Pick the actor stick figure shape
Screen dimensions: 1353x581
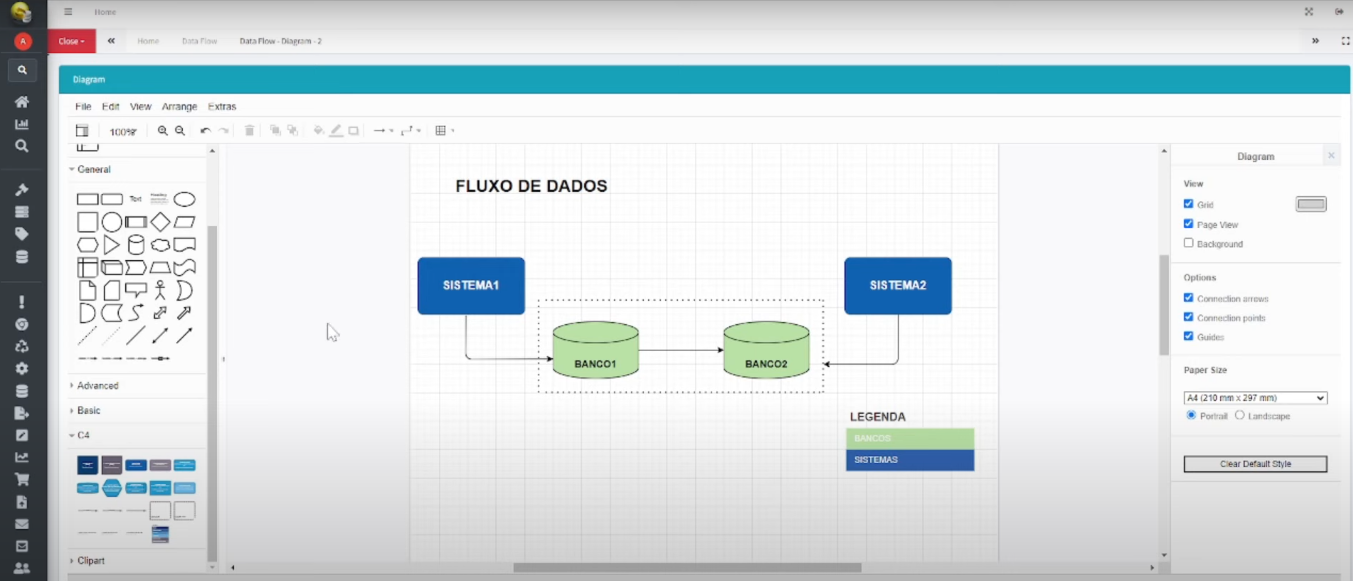pos(160,290)
